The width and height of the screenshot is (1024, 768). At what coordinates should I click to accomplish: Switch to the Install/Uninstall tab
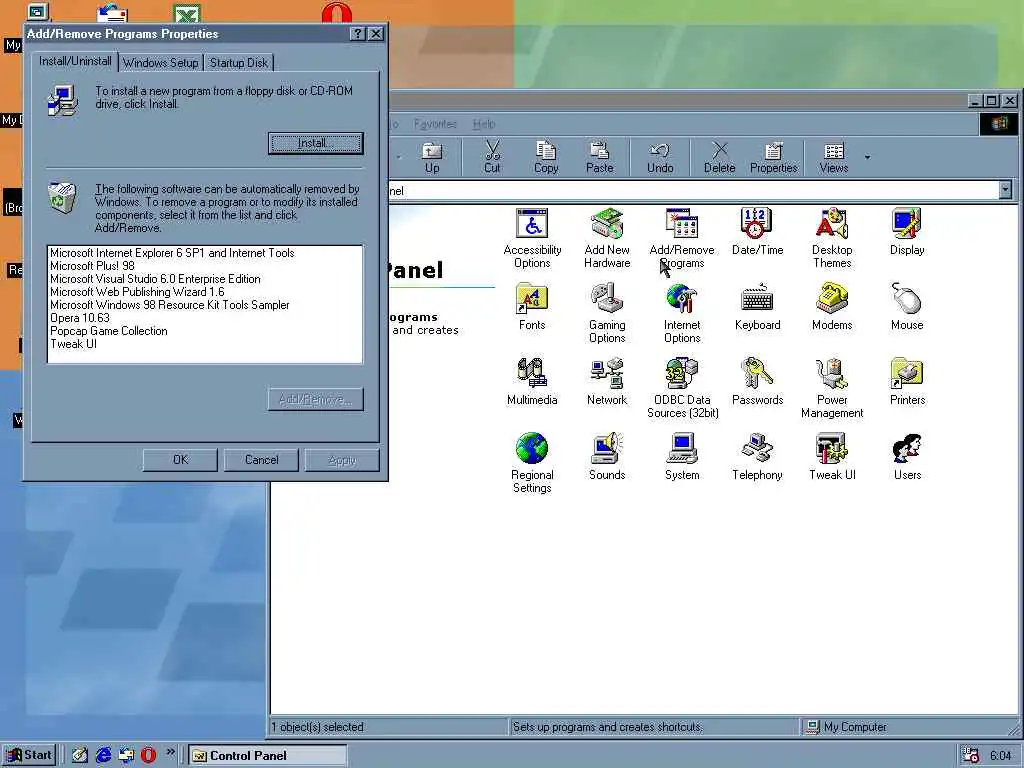[x=75, y=61]
